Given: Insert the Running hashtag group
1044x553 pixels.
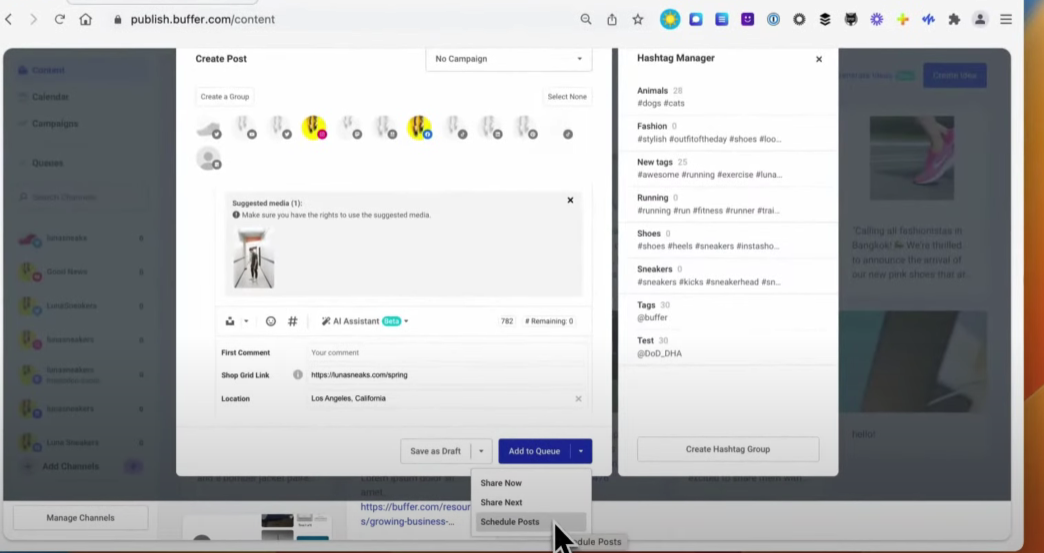Looking at the screenshot, I should 728,204.
